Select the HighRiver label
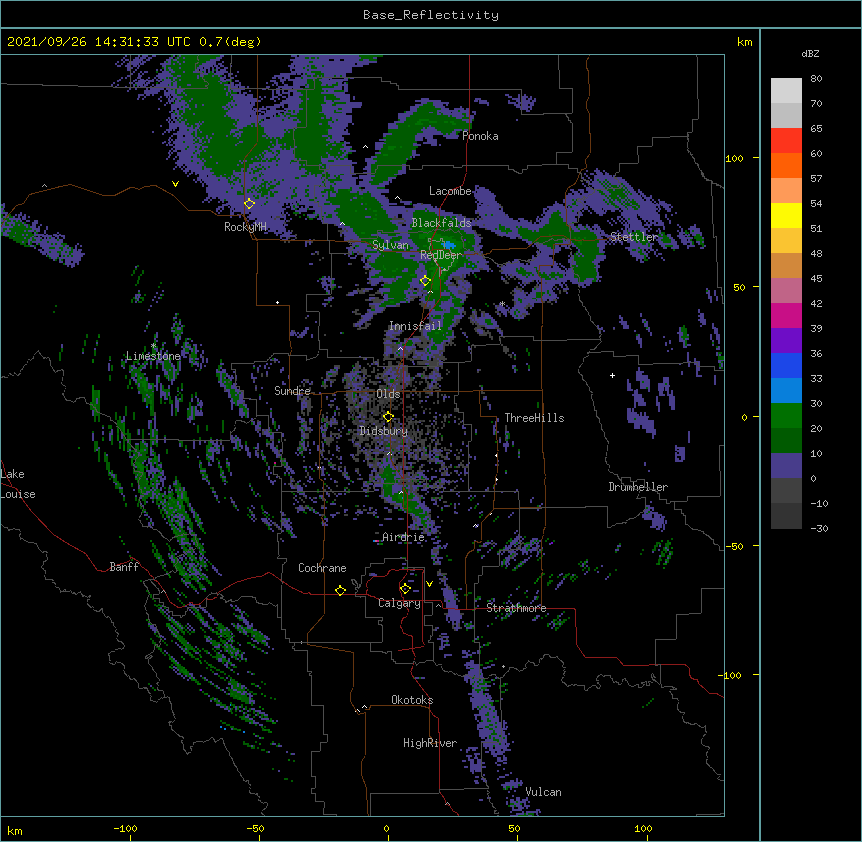This screenshot has height=842, width=862. click(430, 743)
